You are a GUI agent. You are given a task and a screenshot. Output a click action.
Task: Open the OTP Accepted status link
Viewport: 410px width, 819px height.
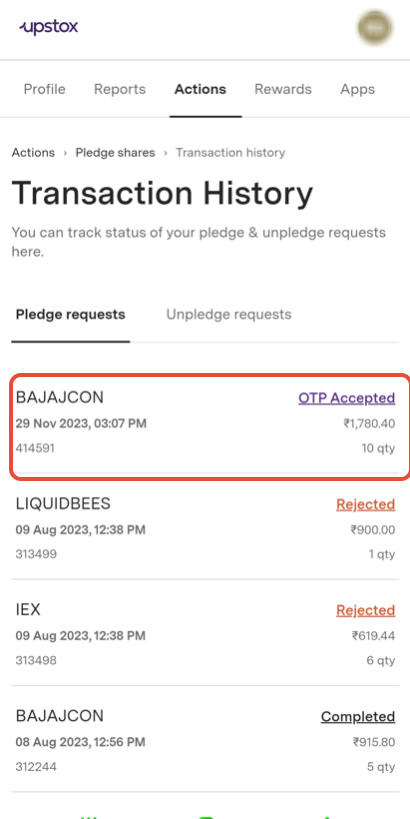pyautogui.click(x=346, y=399)
